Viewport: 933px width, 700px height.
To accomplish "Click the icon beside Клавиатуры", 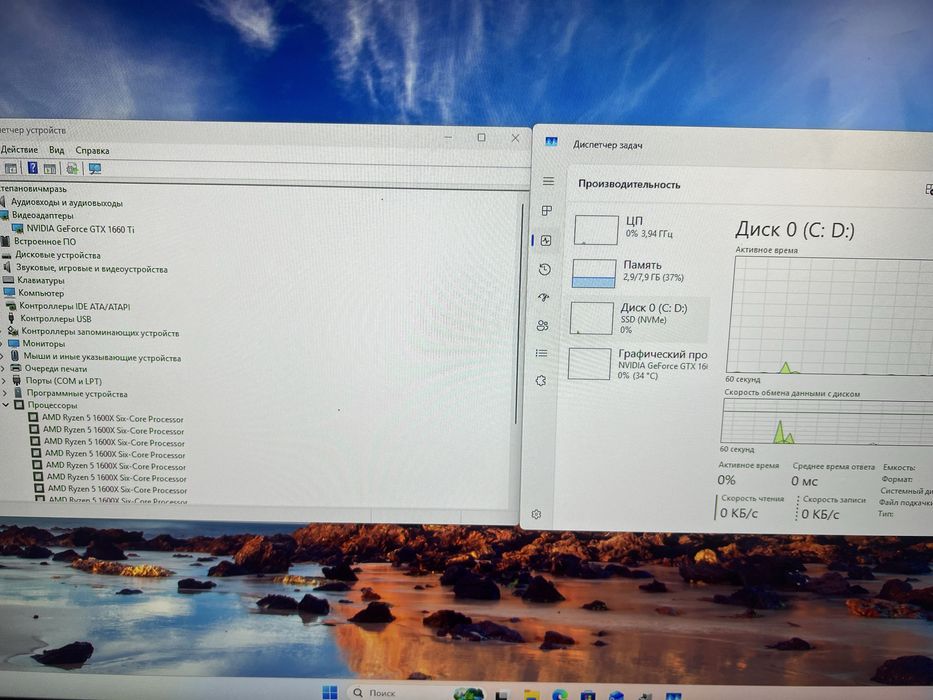I will [x=8, y=280].
